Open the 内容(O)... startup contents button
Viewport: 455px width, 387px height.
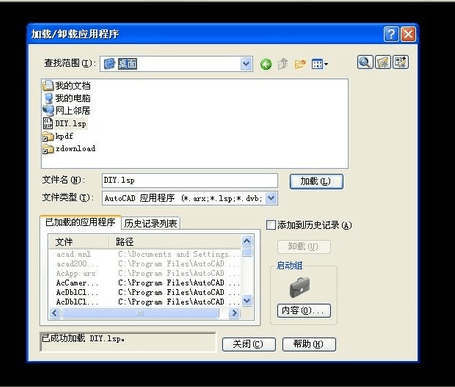304,310
